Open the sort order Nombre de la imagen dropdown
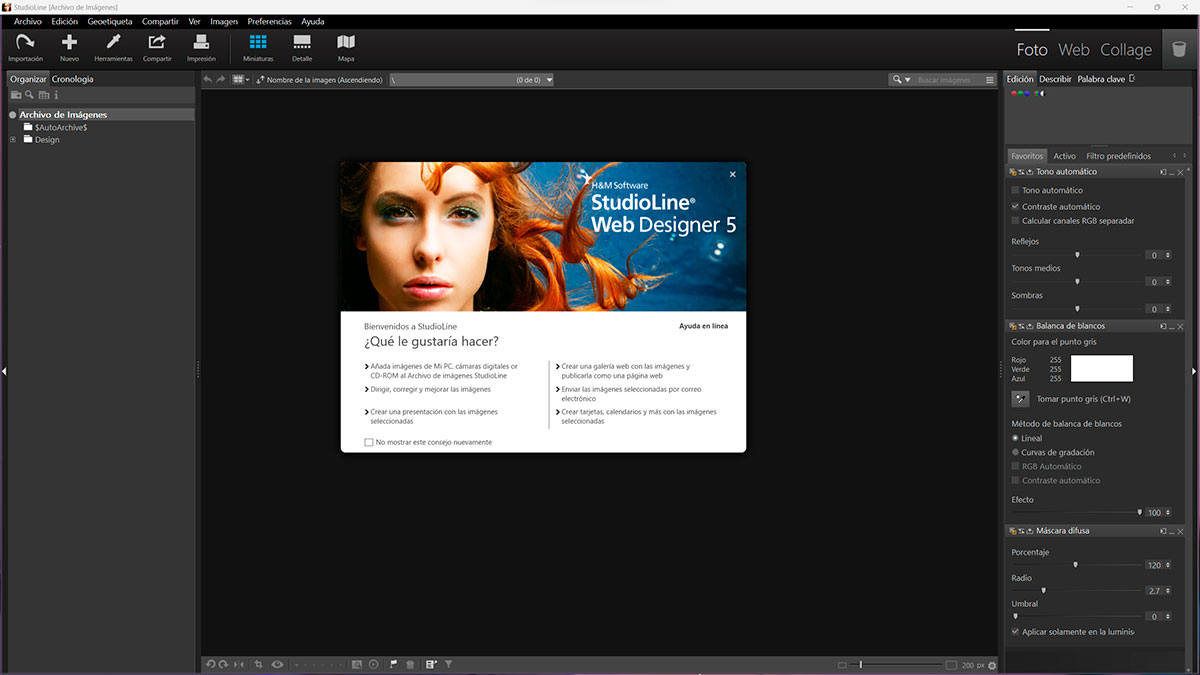Image resolution: width=1200 pixels, height=675 pixels. 320,80
